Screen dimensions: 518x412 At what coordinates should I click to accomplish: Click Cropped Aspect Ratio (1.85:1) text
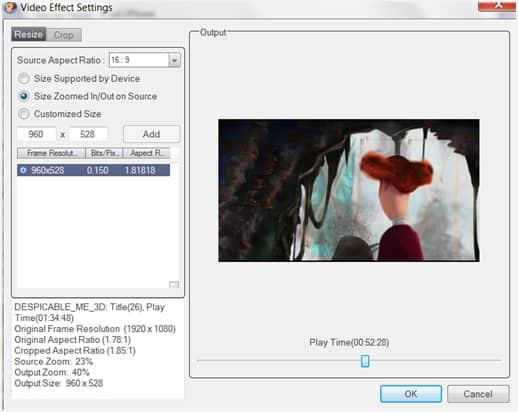coord(75,351)
